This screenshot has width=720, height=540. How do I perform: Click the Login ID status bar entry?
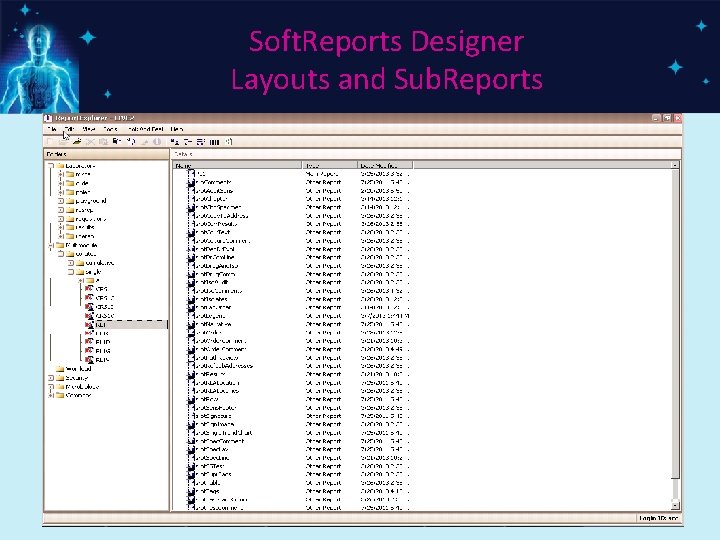point(658,518)
